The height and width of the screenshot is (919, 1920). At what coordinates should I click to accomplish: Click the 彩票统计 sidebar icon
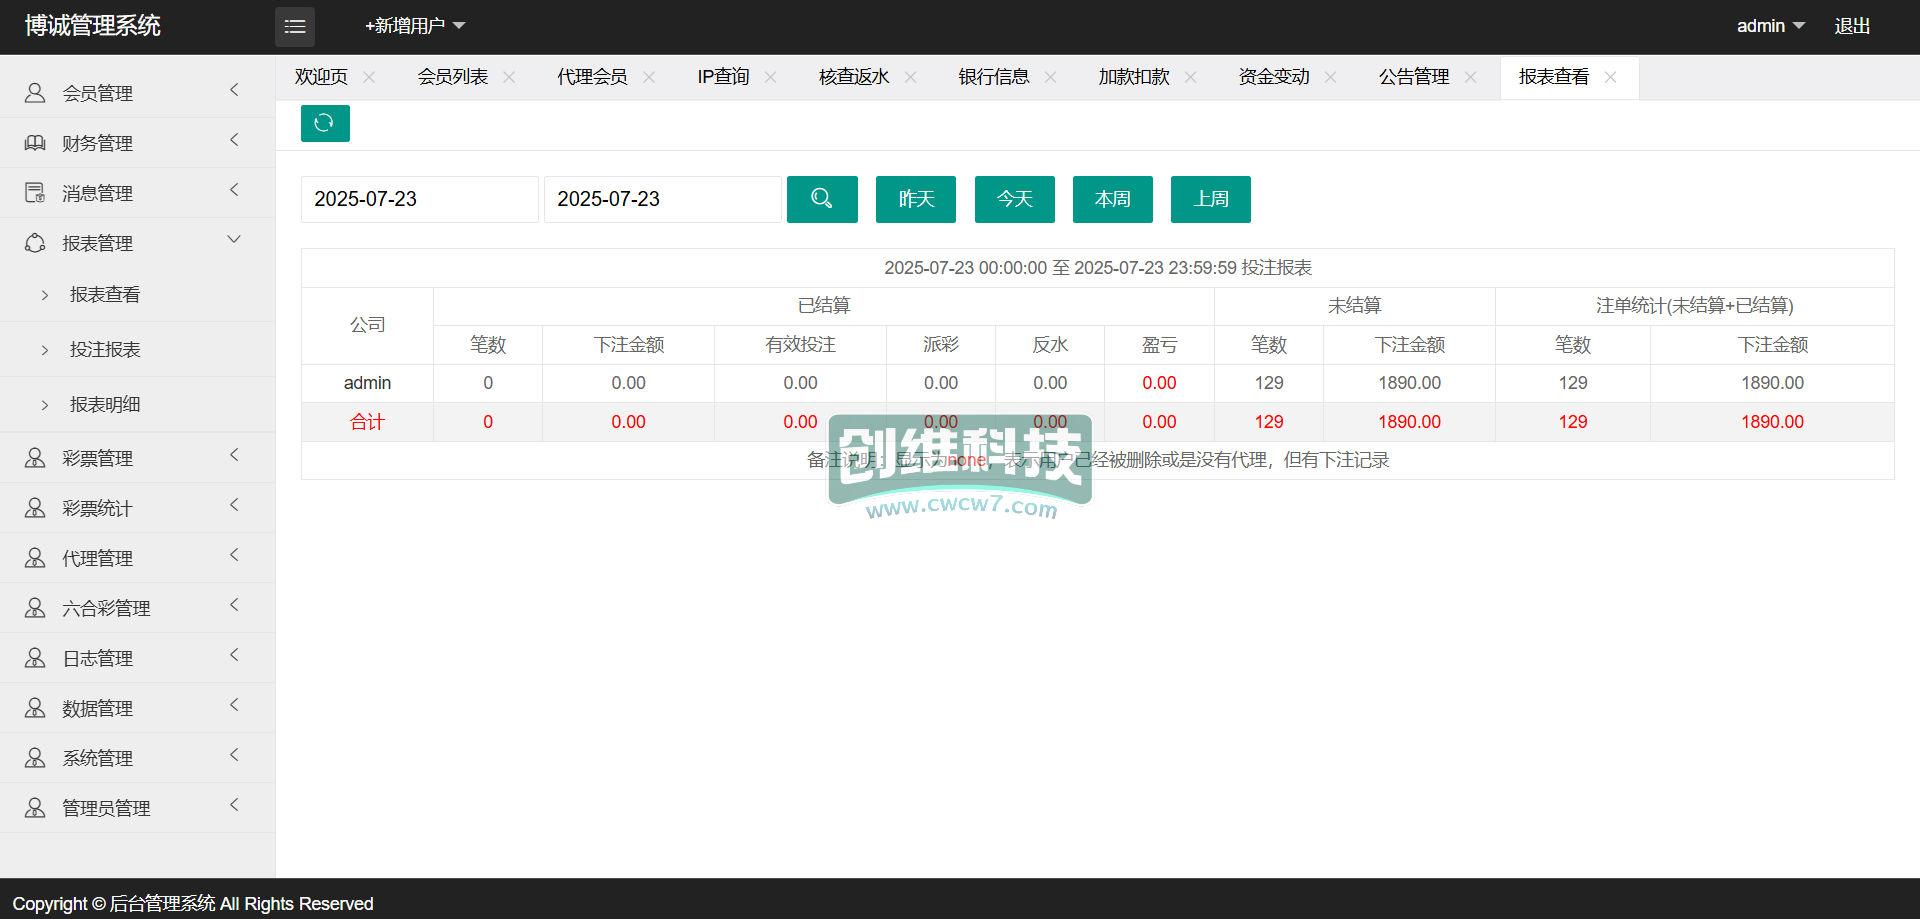coord(35,508)
